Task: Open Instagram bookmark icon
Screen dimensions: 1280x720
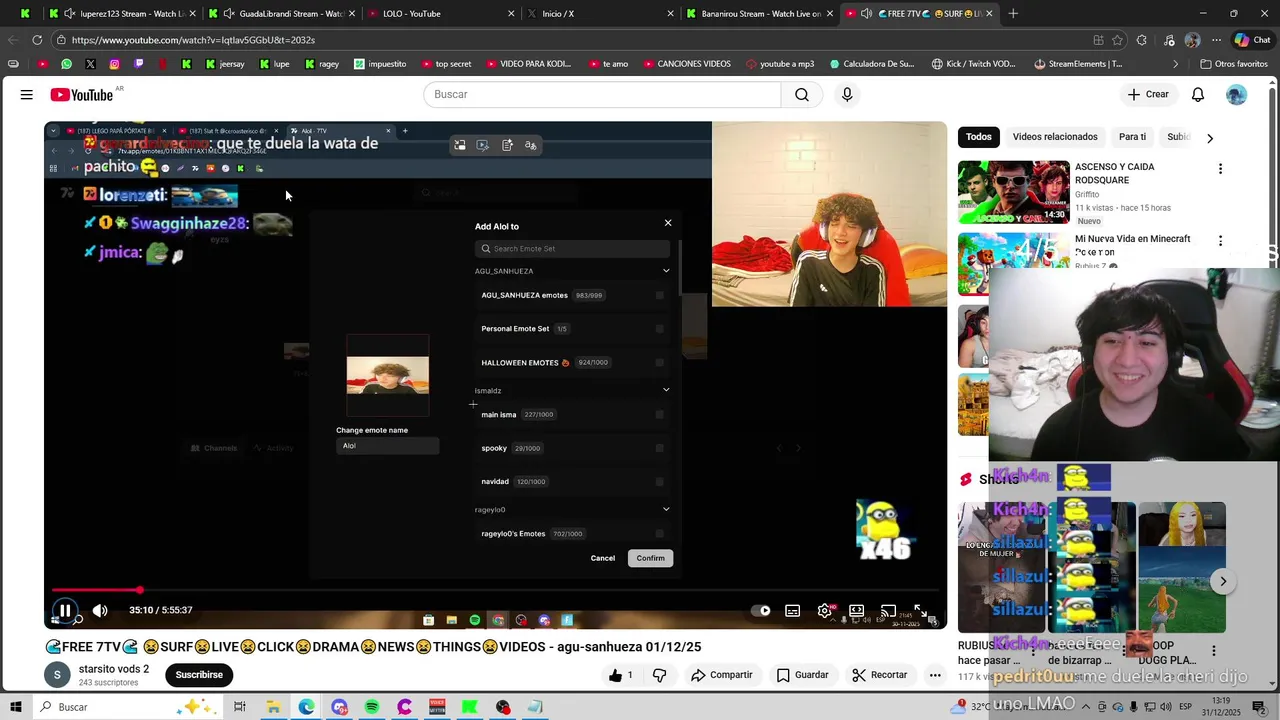Action: click(114, 64)
